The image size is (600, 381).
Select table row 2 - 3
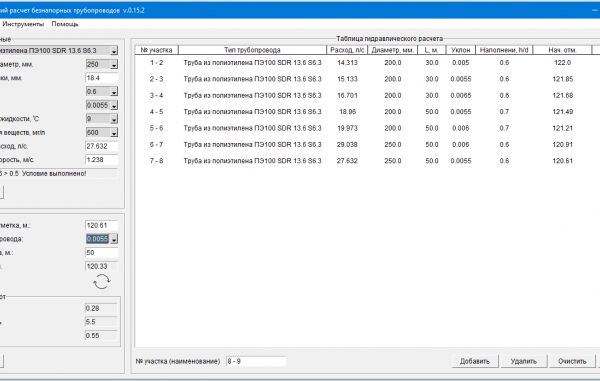pos(367,79)
